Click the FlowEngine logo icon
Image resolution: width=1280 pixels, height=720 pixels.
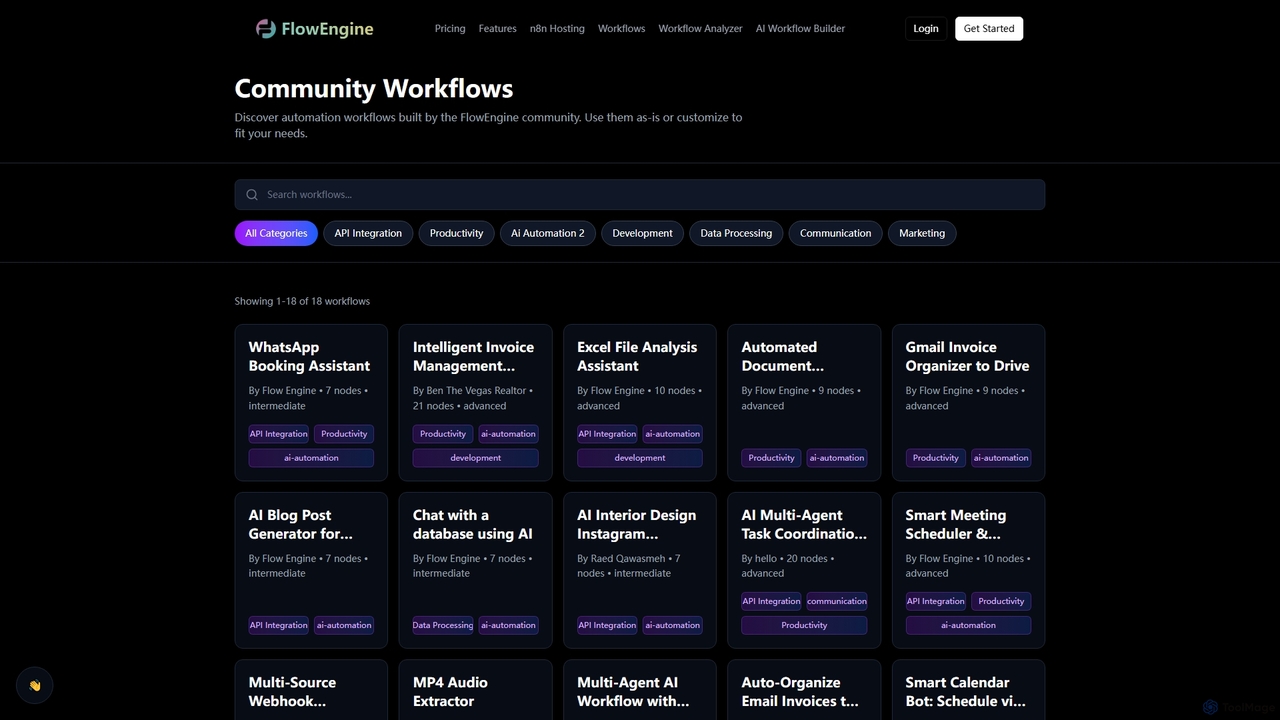[x=266, y=28]
